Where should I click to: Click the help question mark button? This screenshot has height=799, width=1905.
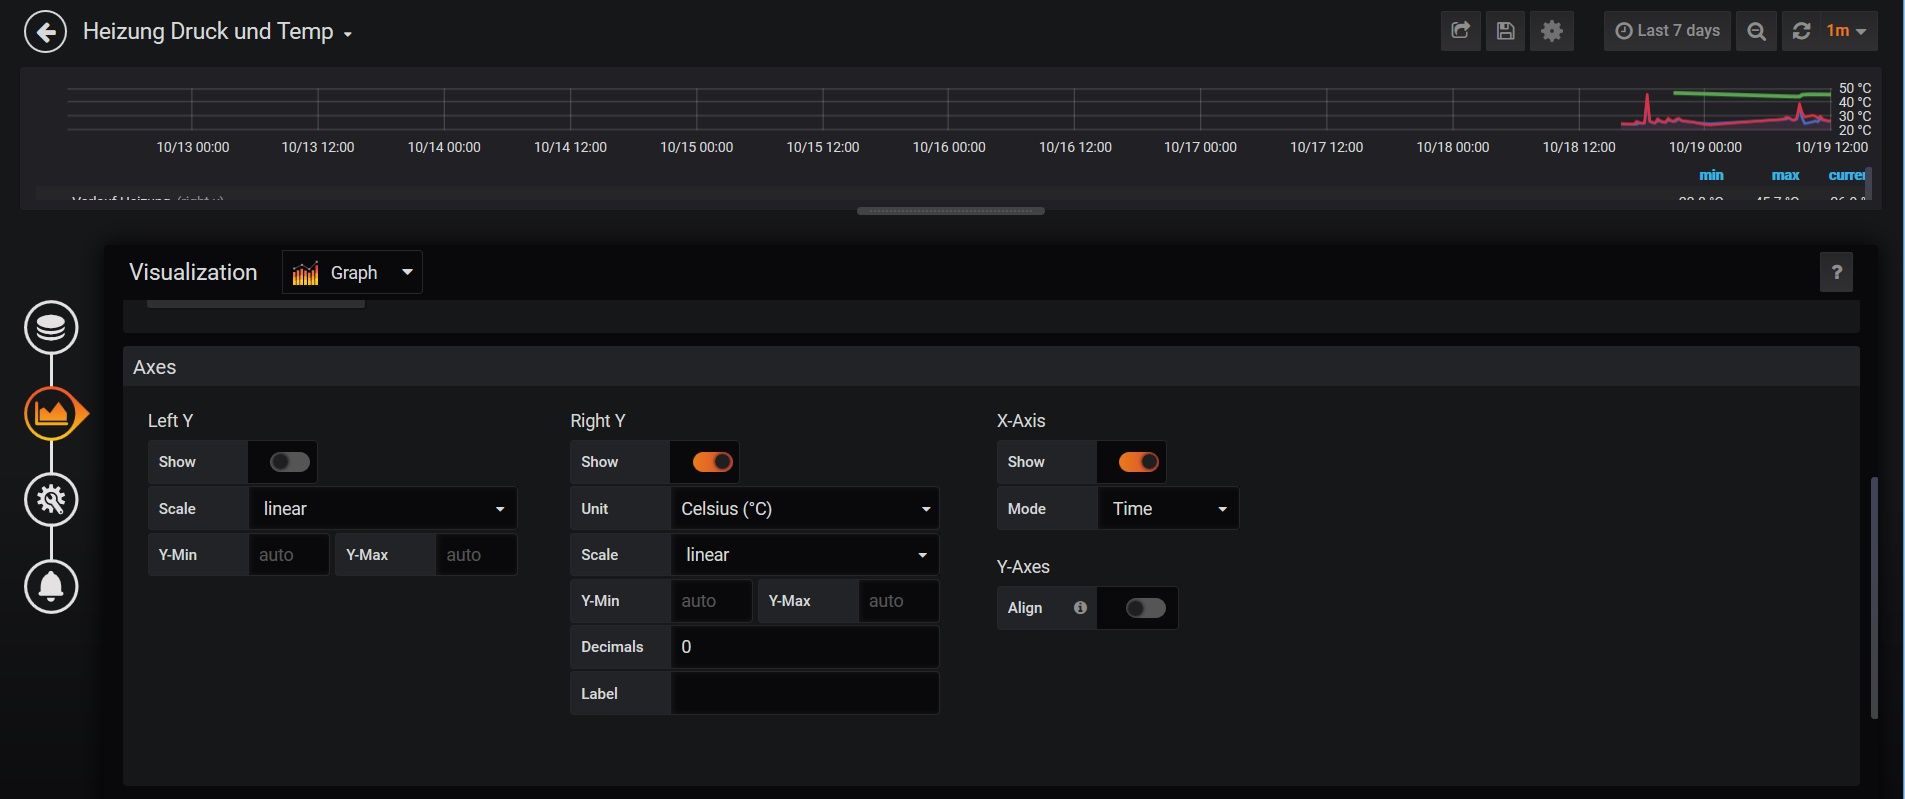pos(1836,272)
